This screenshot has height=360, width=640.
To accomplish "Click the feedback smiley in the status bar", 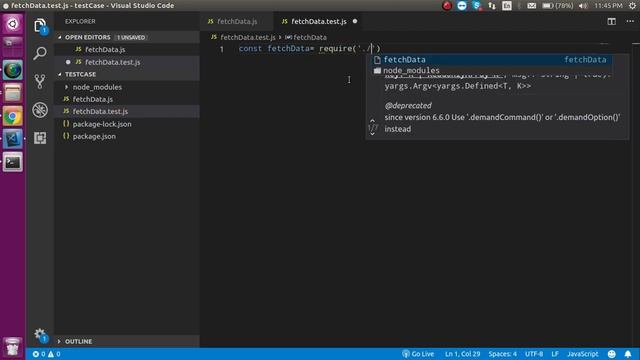I will (x=611, y=354).
